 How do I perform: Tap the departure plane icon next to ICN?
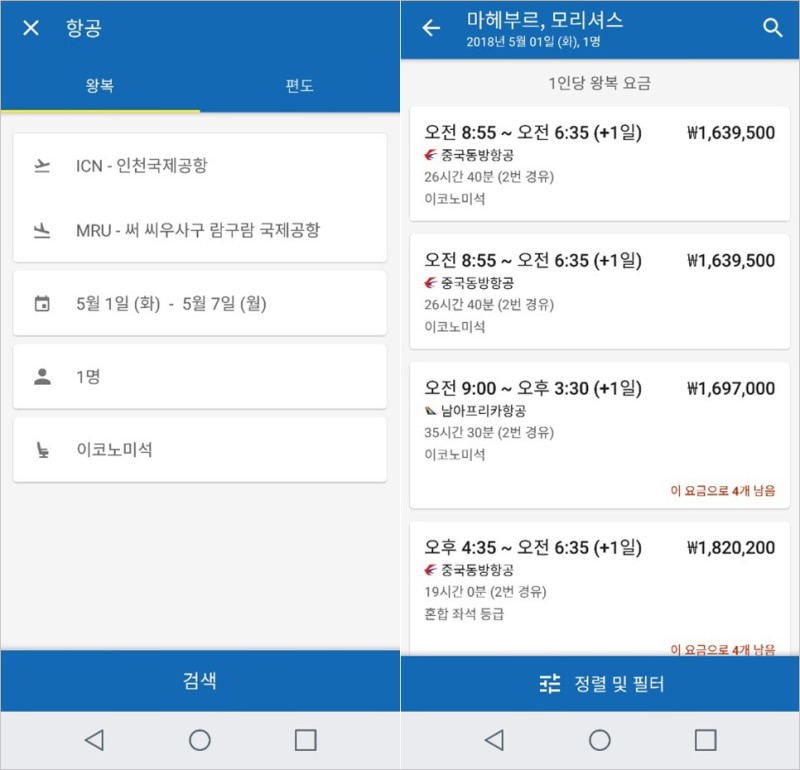click(x=42, y=165)
